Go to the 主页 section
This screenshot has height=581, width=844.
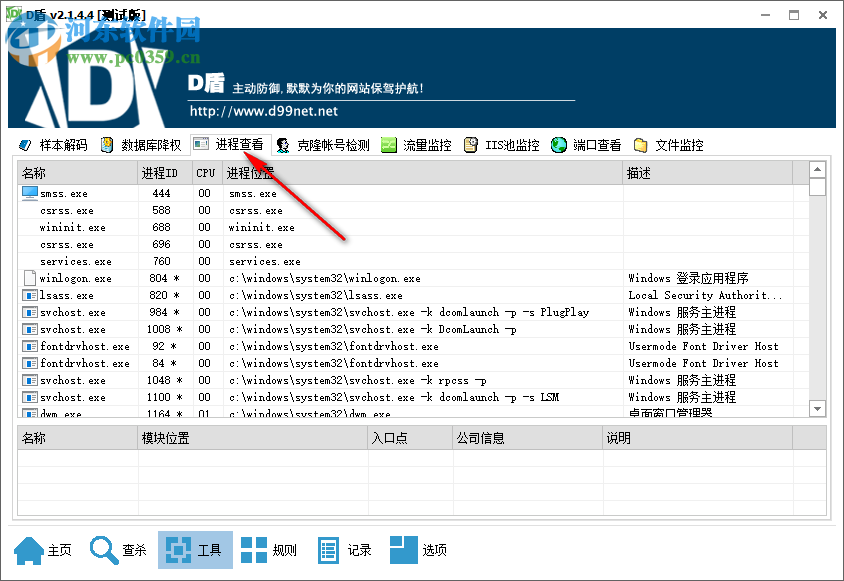[43, 550]
